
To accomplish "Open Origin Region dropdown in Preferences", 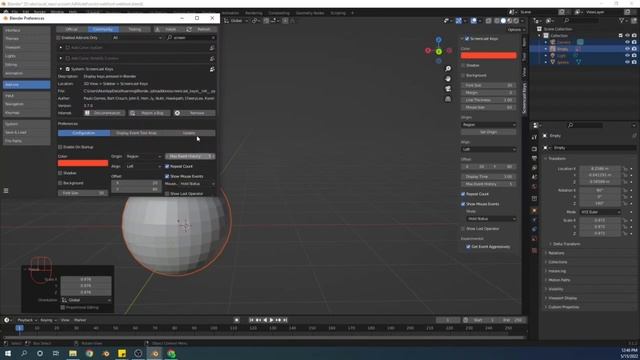I will (143, 156).
